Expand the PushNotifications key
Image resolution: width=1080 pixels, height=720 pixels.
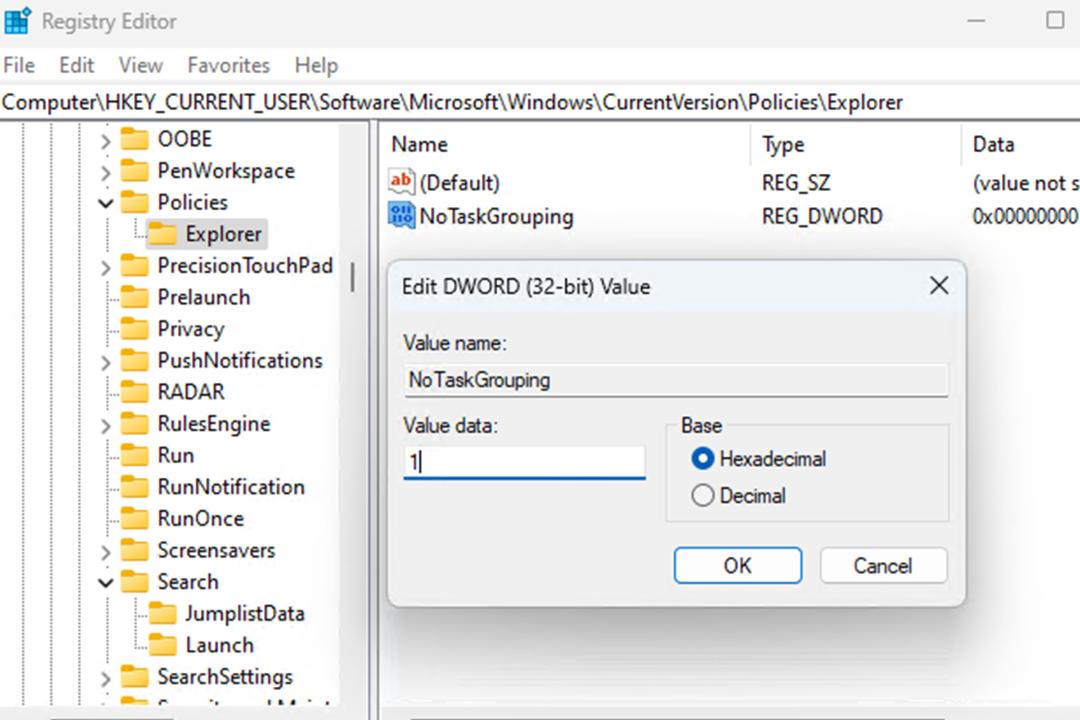point(105,362)
